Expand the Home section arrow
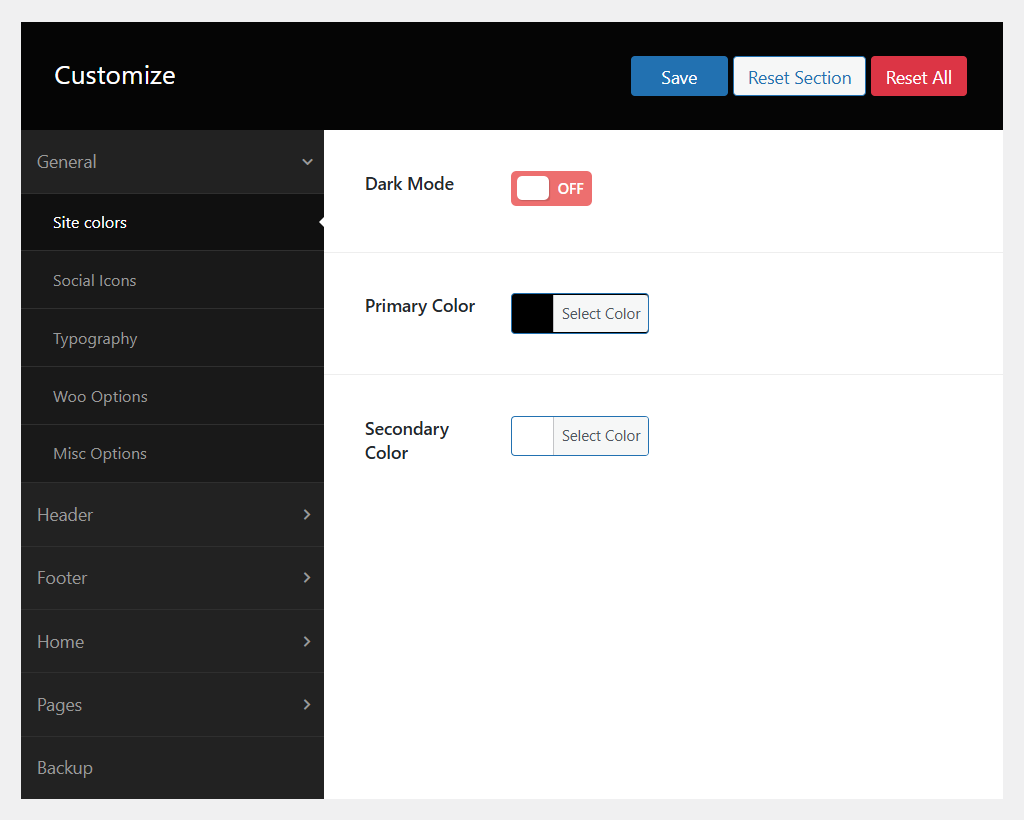The height and width of the screenshot is (820, 1024). tap(307, 642)
